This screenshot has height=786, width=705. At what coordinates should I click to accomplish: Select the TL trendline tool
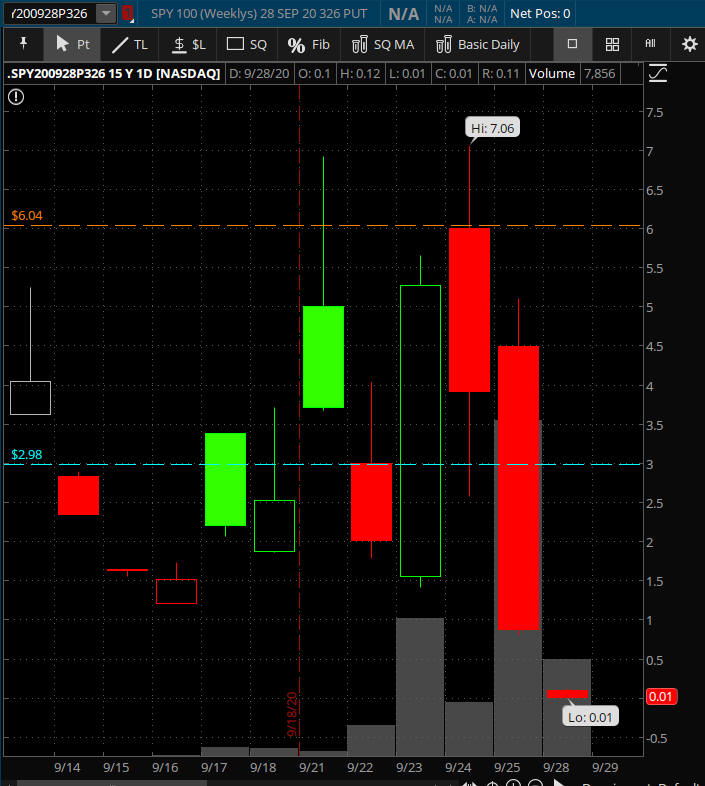[129, 44]
